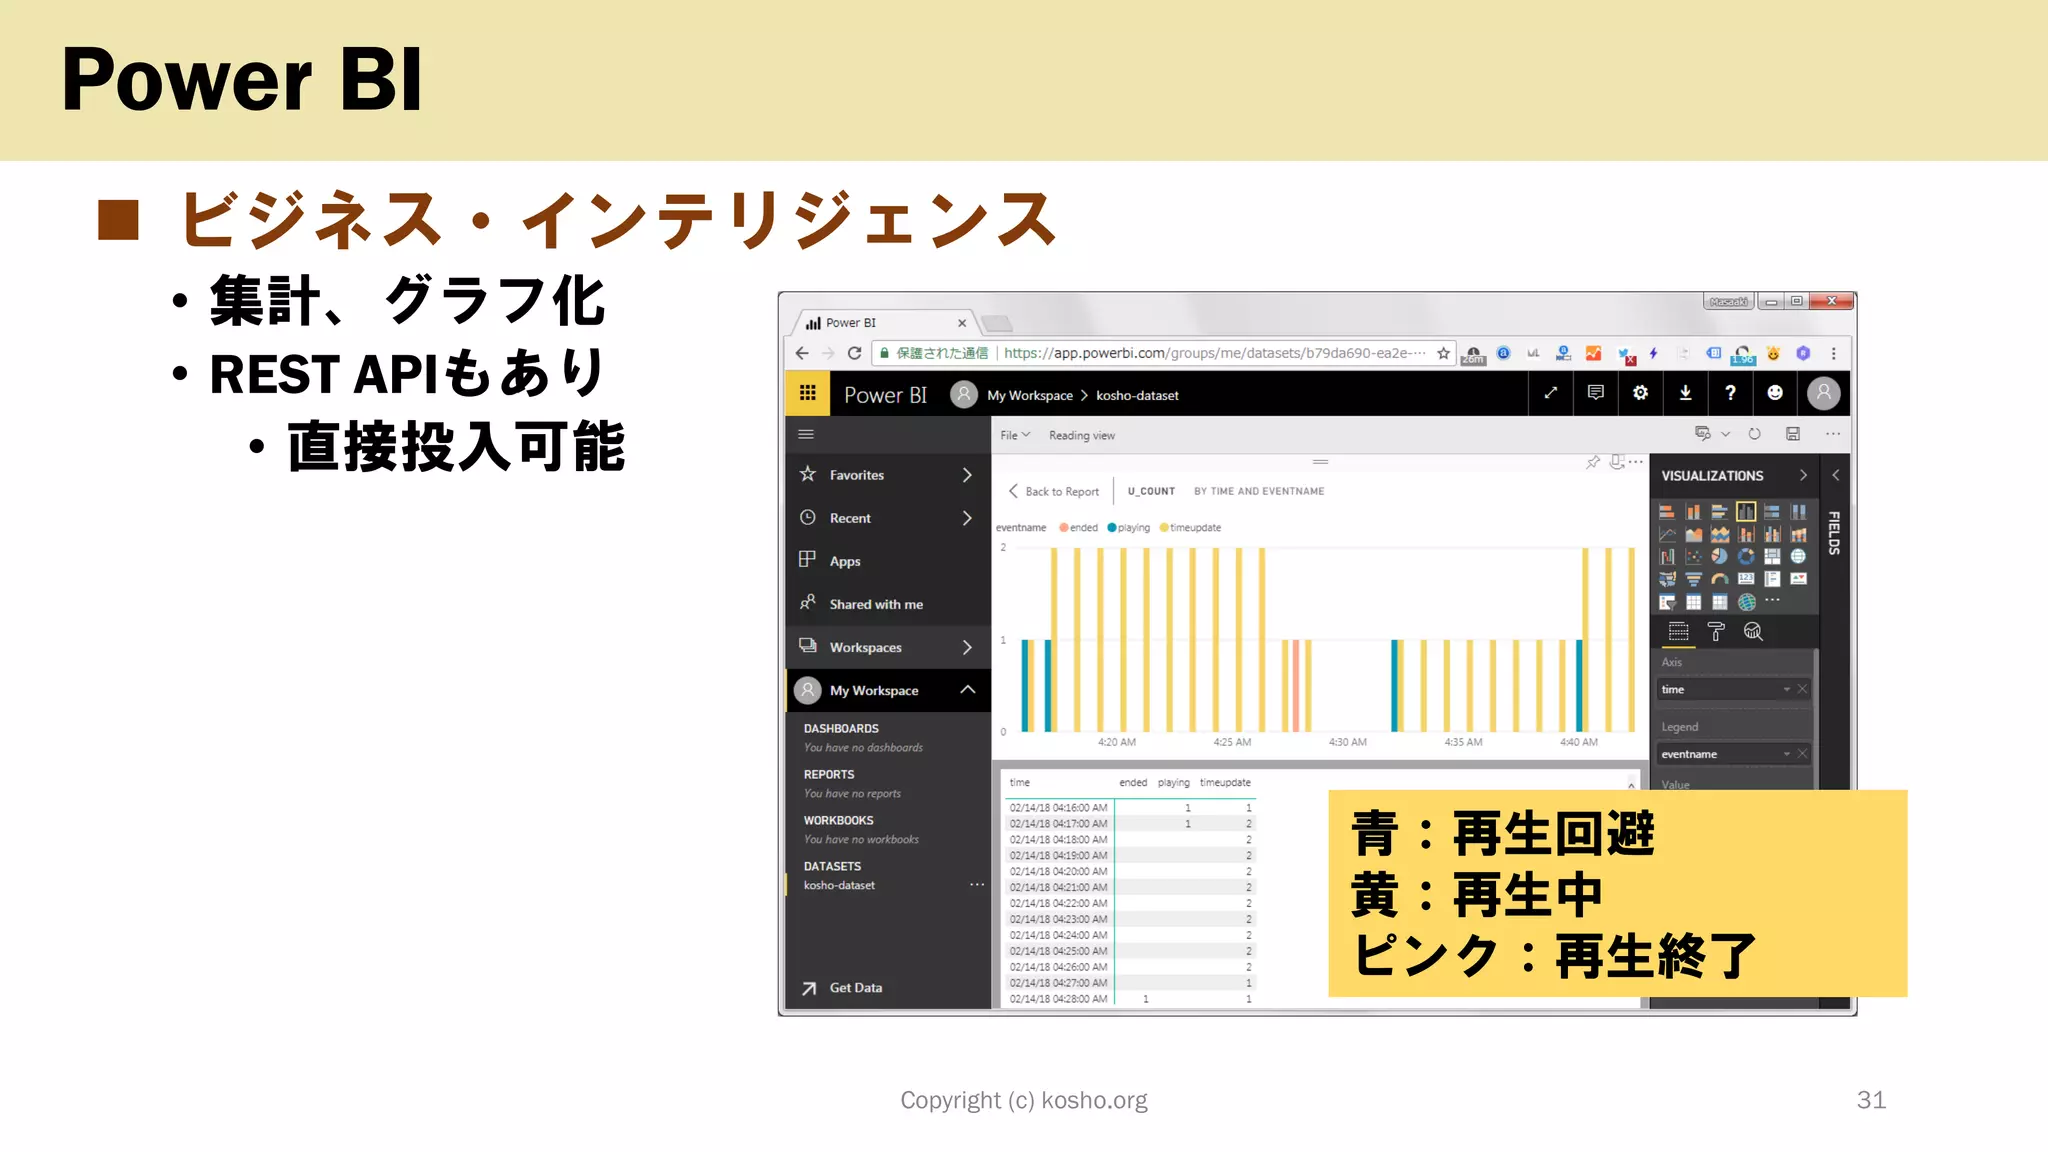The image size is (2048, 1152).
Task: Expand the Recent chevron
Action: point(967,518)
